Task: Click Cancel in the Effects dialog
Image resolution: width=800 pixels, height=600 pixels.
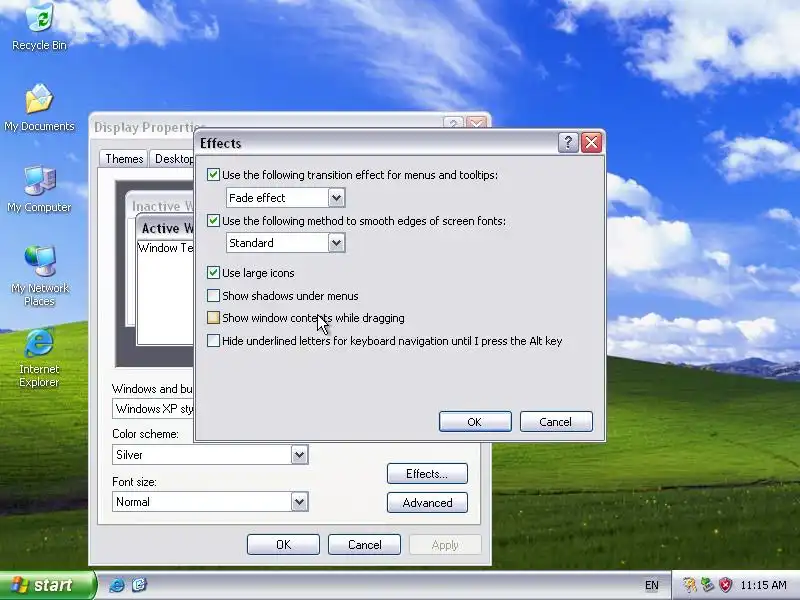Action: coord(556,422)
